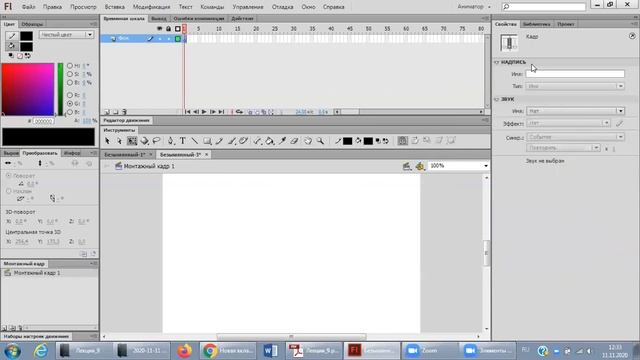Select the Deco tool
This screenshot has height=360, width=640.
[244, 141]
